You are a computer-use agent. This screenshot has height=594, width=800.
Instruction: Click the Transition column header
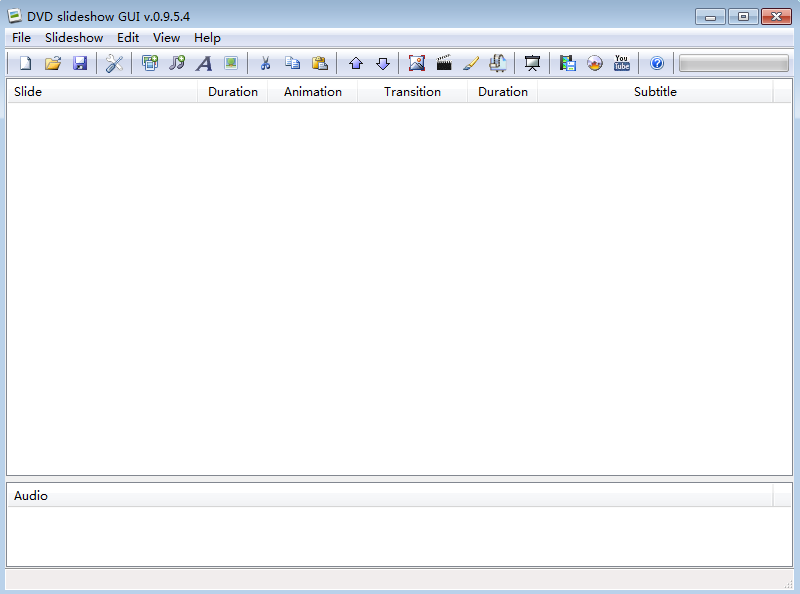(x=412, y=92)
